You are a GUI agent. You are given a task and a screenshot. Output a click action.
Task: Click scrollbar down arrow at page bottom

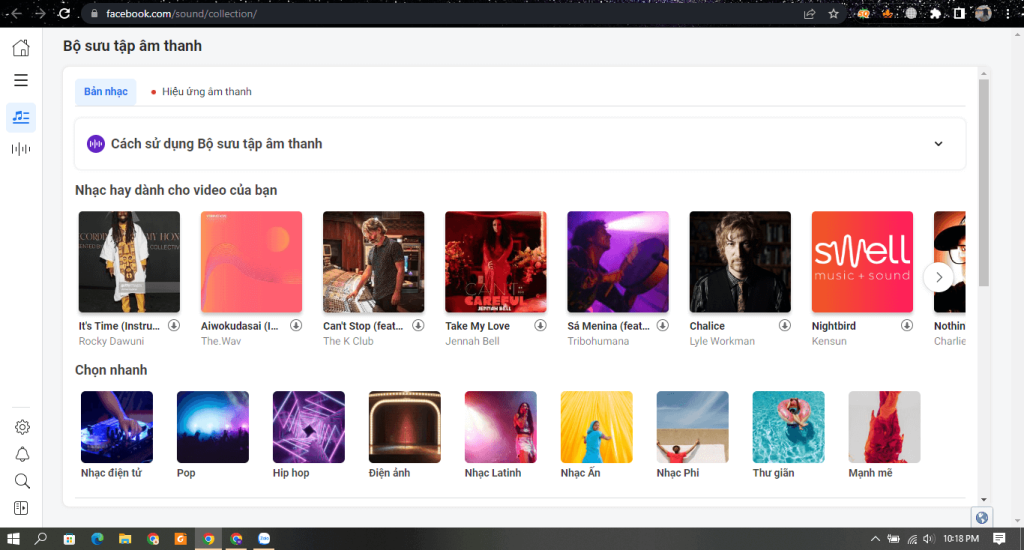point(983,499)
